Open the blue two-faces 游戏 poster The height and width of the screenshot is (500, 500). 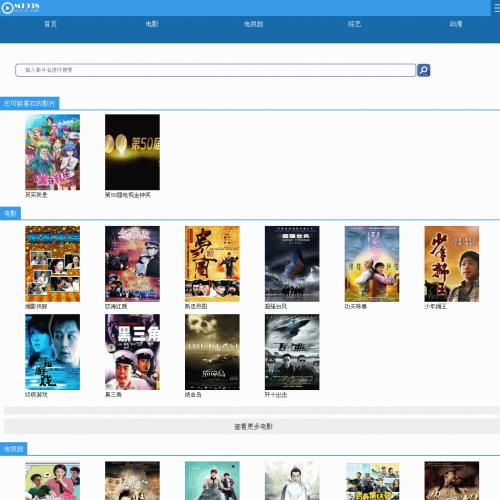53,352
